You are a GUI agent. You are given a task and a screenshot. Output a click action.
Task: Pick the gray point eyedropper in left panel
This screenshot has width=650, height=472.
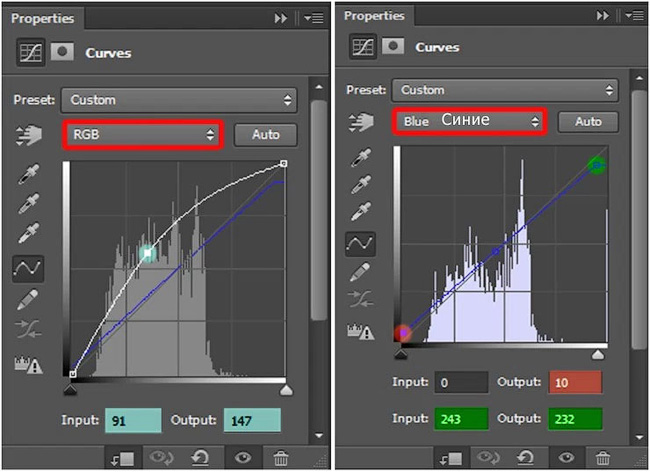pos(29,203)
